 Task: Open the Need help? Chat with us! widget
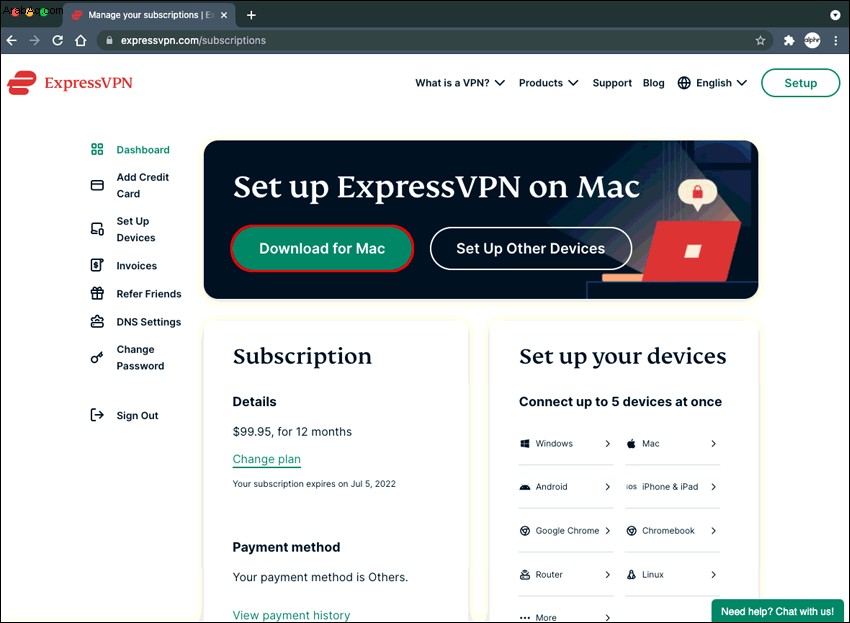click(x=777, y=611)
